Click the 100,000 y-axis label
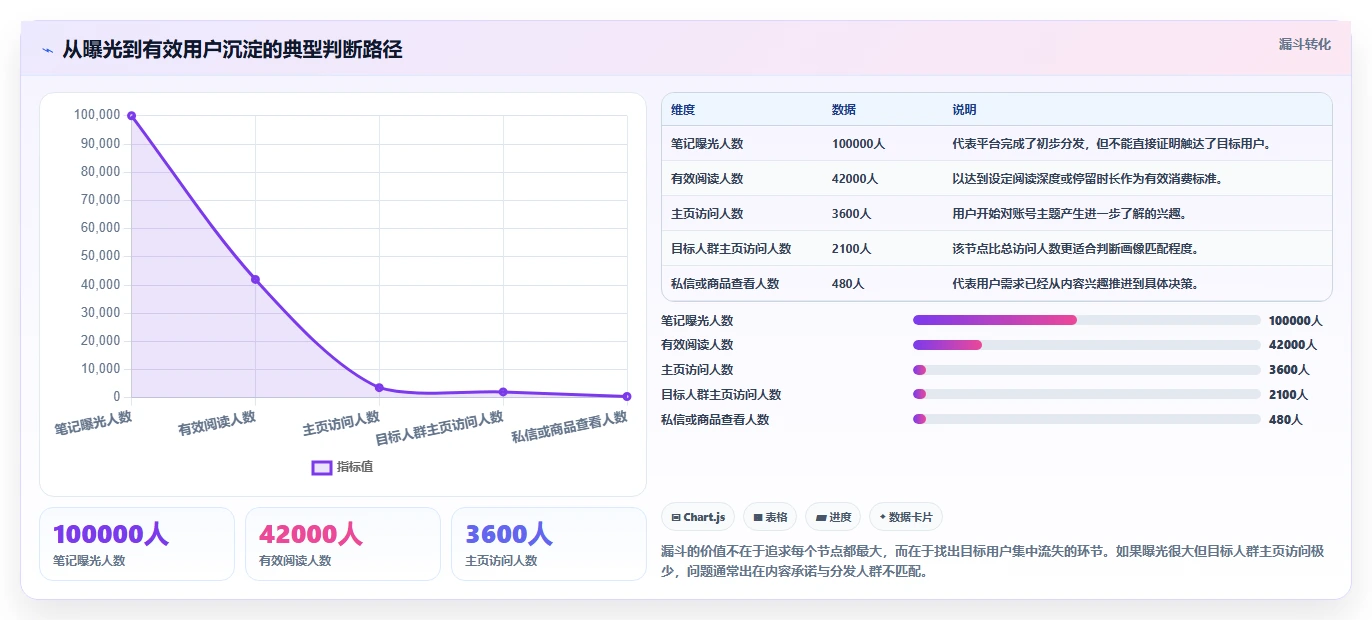Viewport: 1372px width, 620px height. coord(97,115)
